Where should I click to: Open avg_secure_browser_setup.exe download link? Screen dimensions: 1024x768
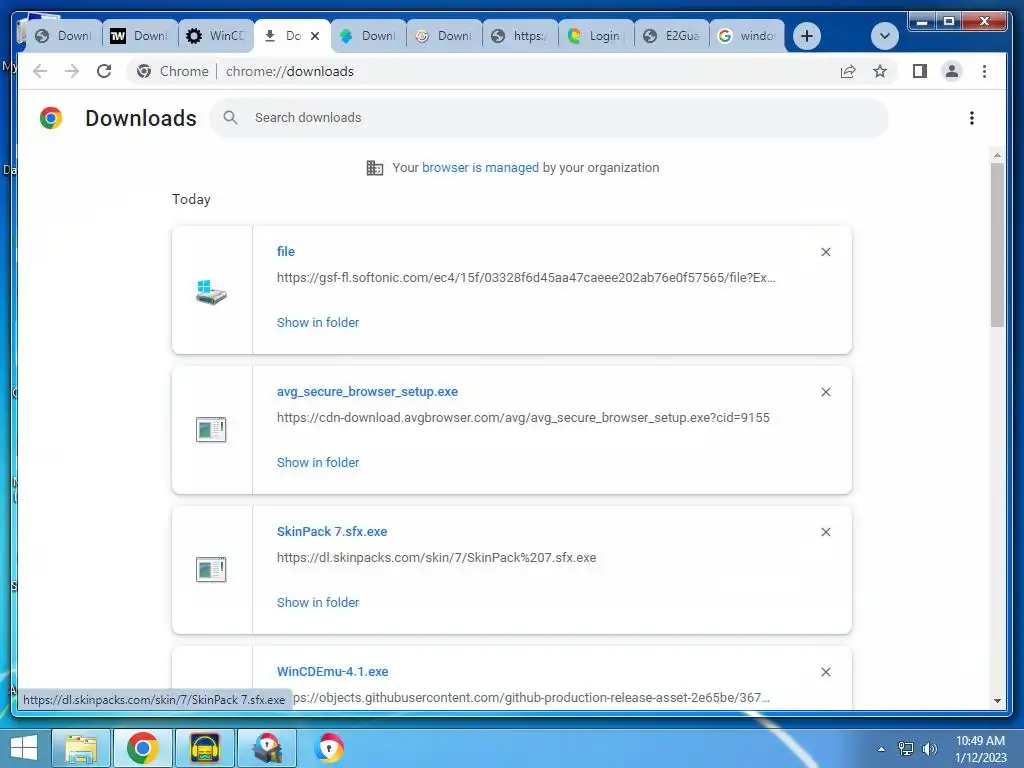(367, 392)
